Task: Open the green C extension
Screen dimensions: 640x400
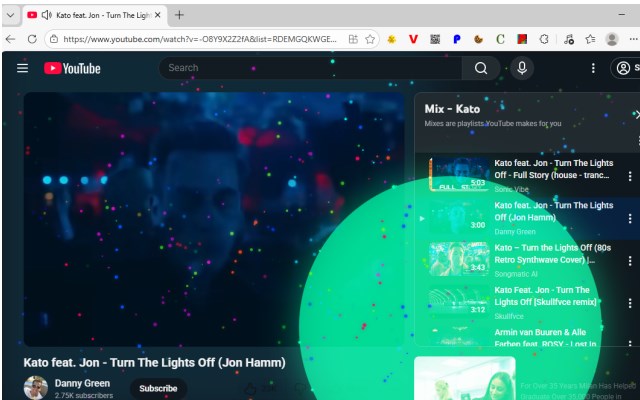Action: point(500,39)
